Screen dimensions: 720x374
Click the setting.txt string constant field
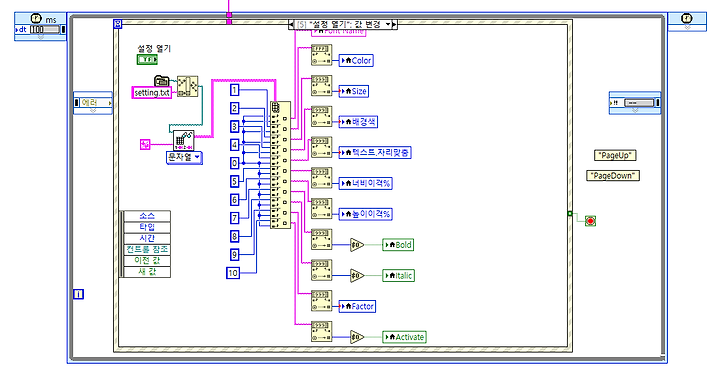tap(152, 93)
